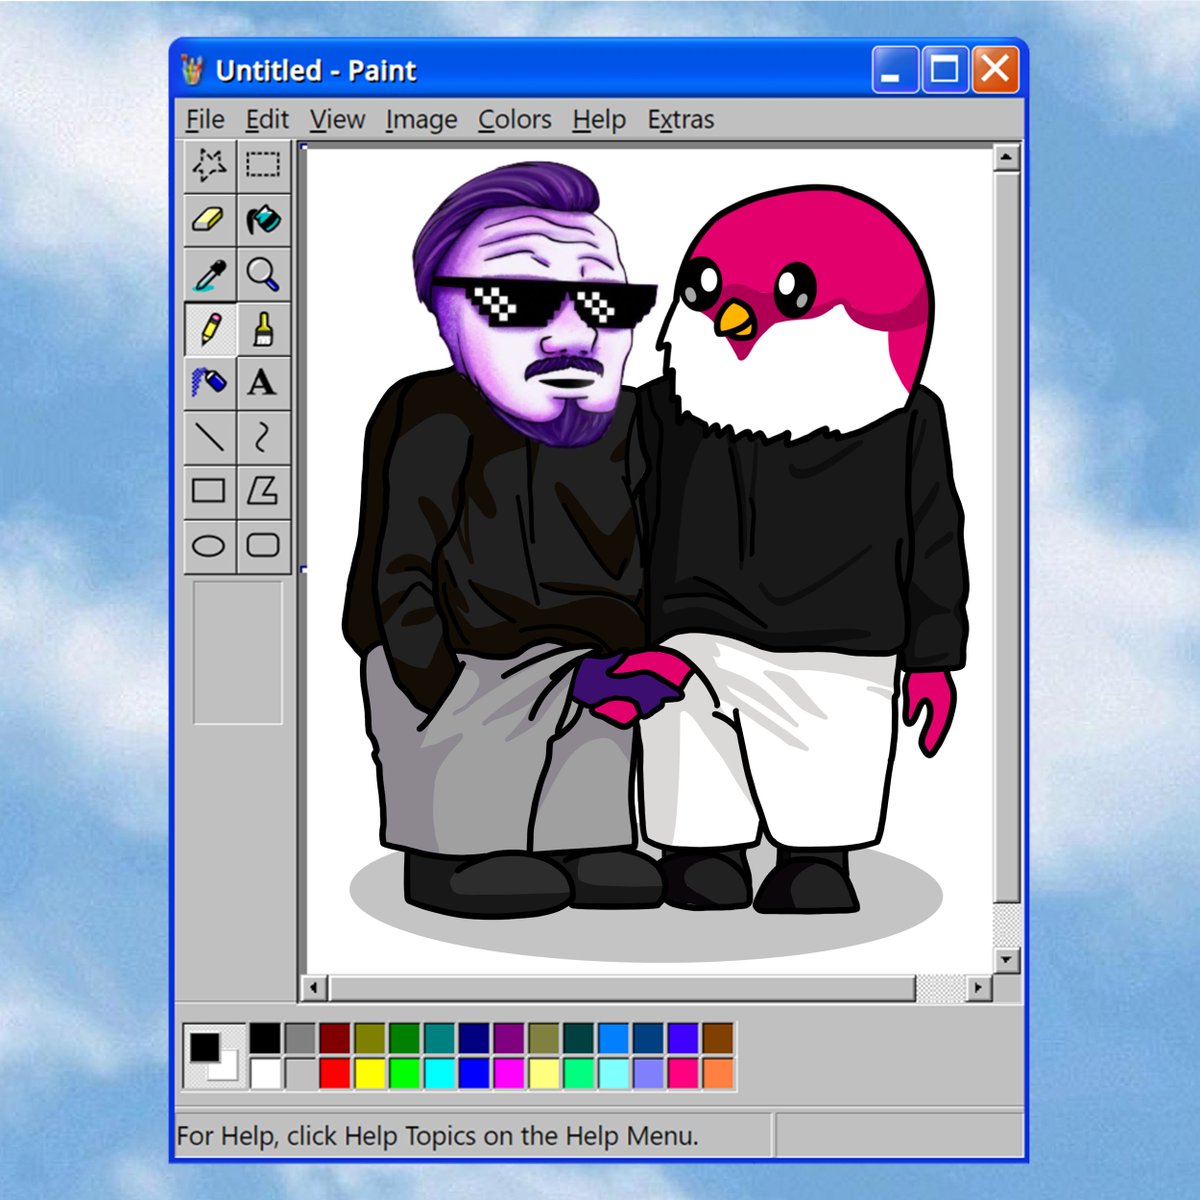Choose the hot pink swatch
This screenshot has width=1200, height=1200.
(x=683, y=1073)
